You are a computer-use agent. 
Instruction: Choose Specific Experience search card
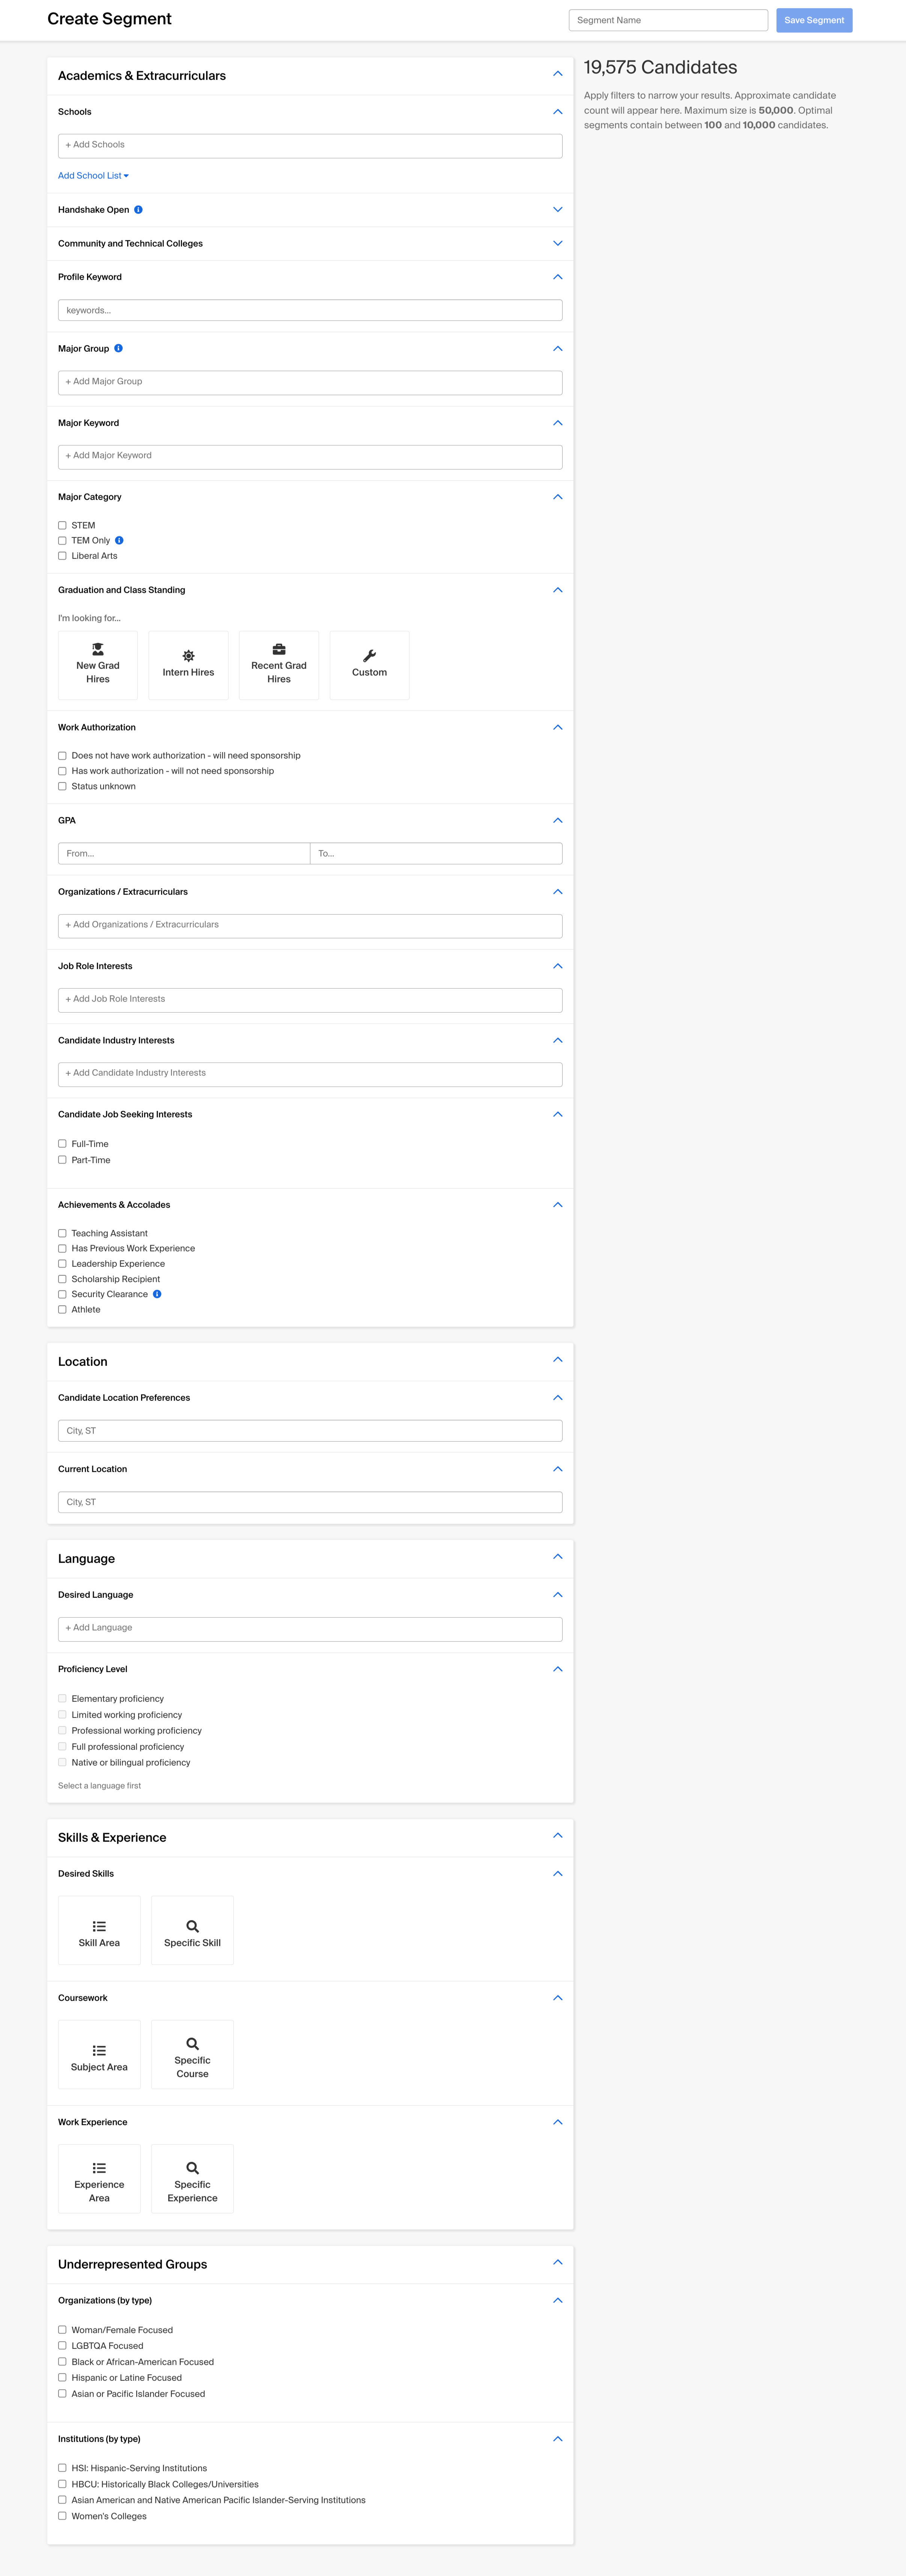192,2179
